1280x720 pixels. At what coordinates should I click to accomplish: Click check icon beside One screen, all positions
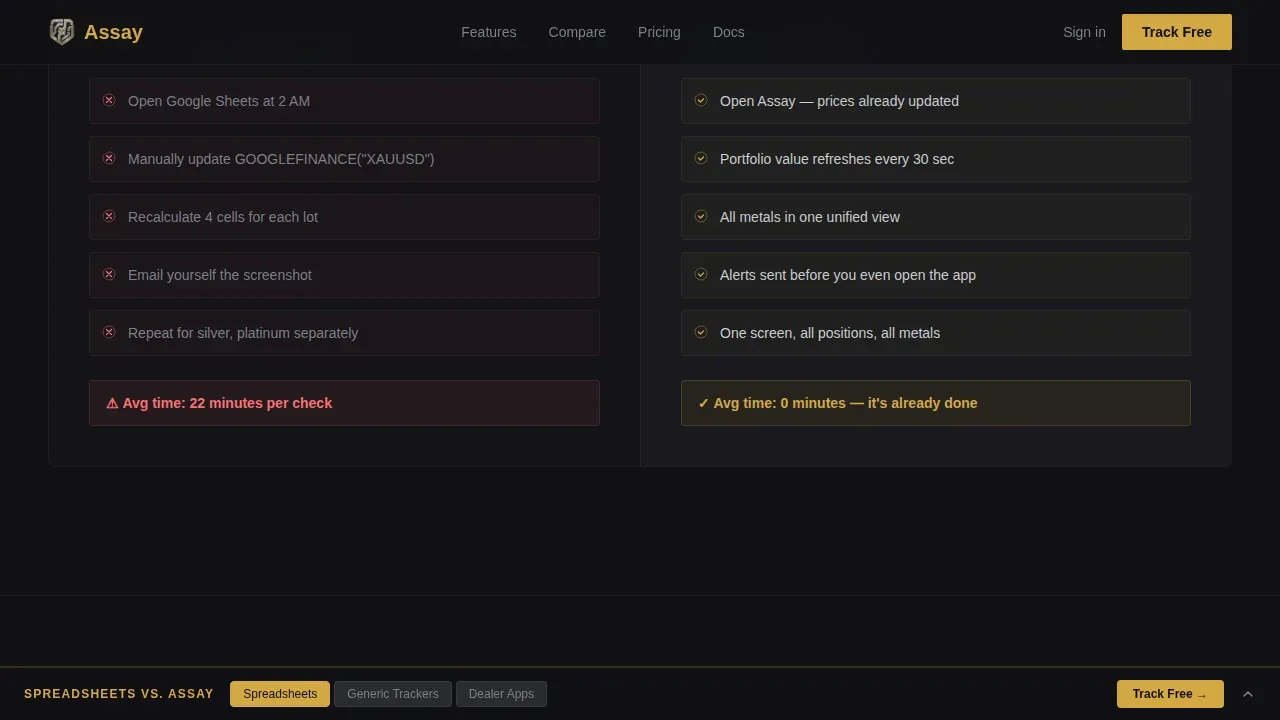click(x=701, y=332)
